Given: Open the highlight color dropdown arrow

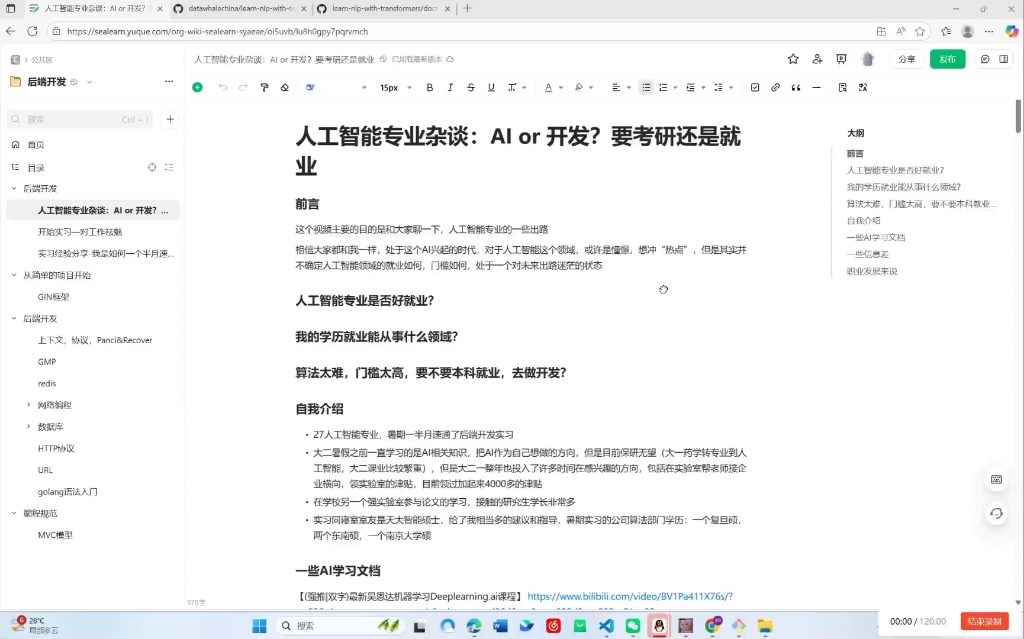Looking at the screenshot, I should (591, 88).
